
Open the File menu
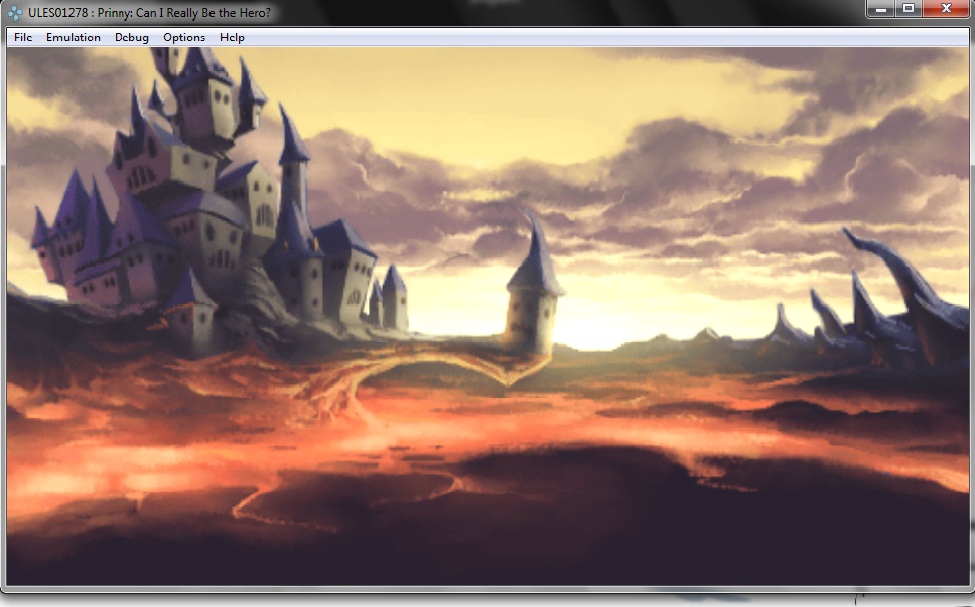tap(23, 37)
